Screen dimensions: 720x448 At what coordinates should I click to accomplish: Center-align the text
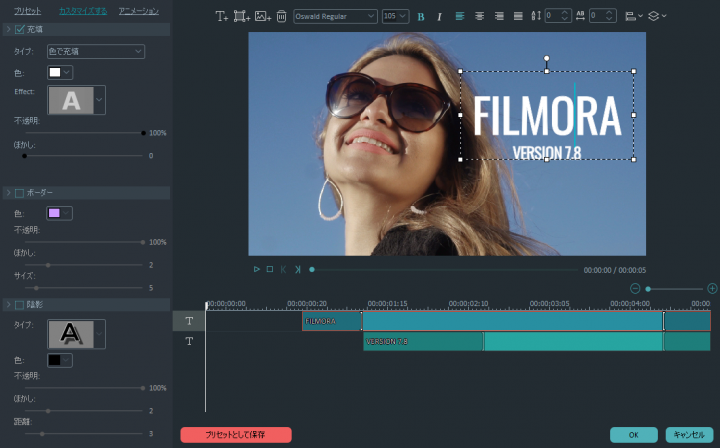[x=479, y=16]
